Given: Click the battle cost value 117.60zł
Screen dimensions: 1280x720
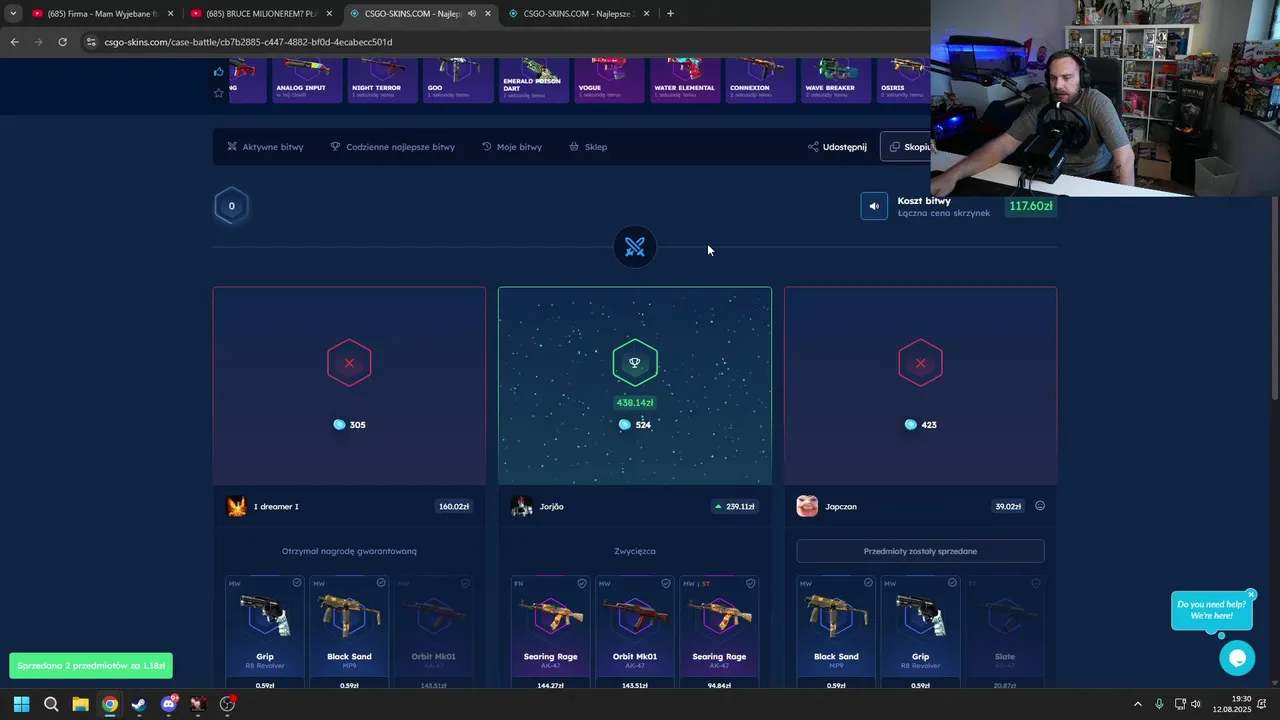Looking at the screenshot, I should pyautogui.click(x=1030, y=206).
